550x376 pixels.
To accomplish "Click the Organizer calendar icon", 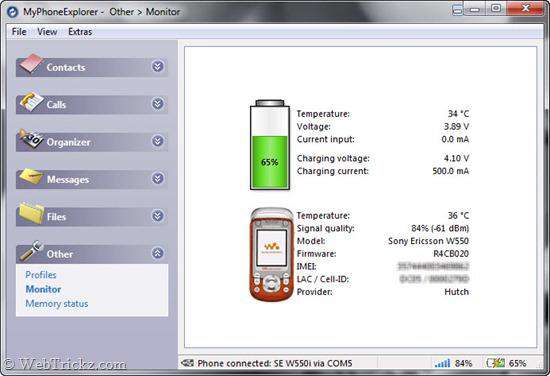I will pyautogui.click(x=31, y=139).
